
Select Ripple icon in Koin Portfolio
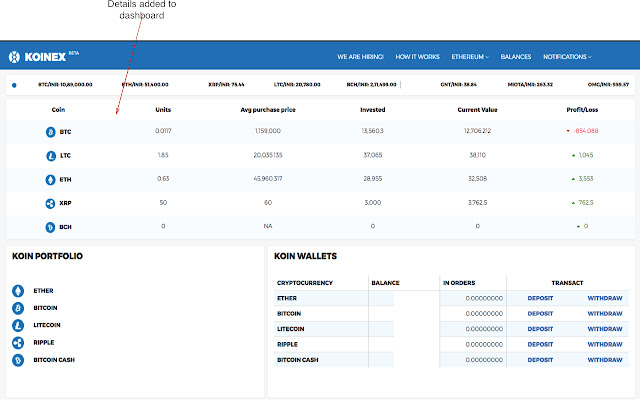click(18, 342)
